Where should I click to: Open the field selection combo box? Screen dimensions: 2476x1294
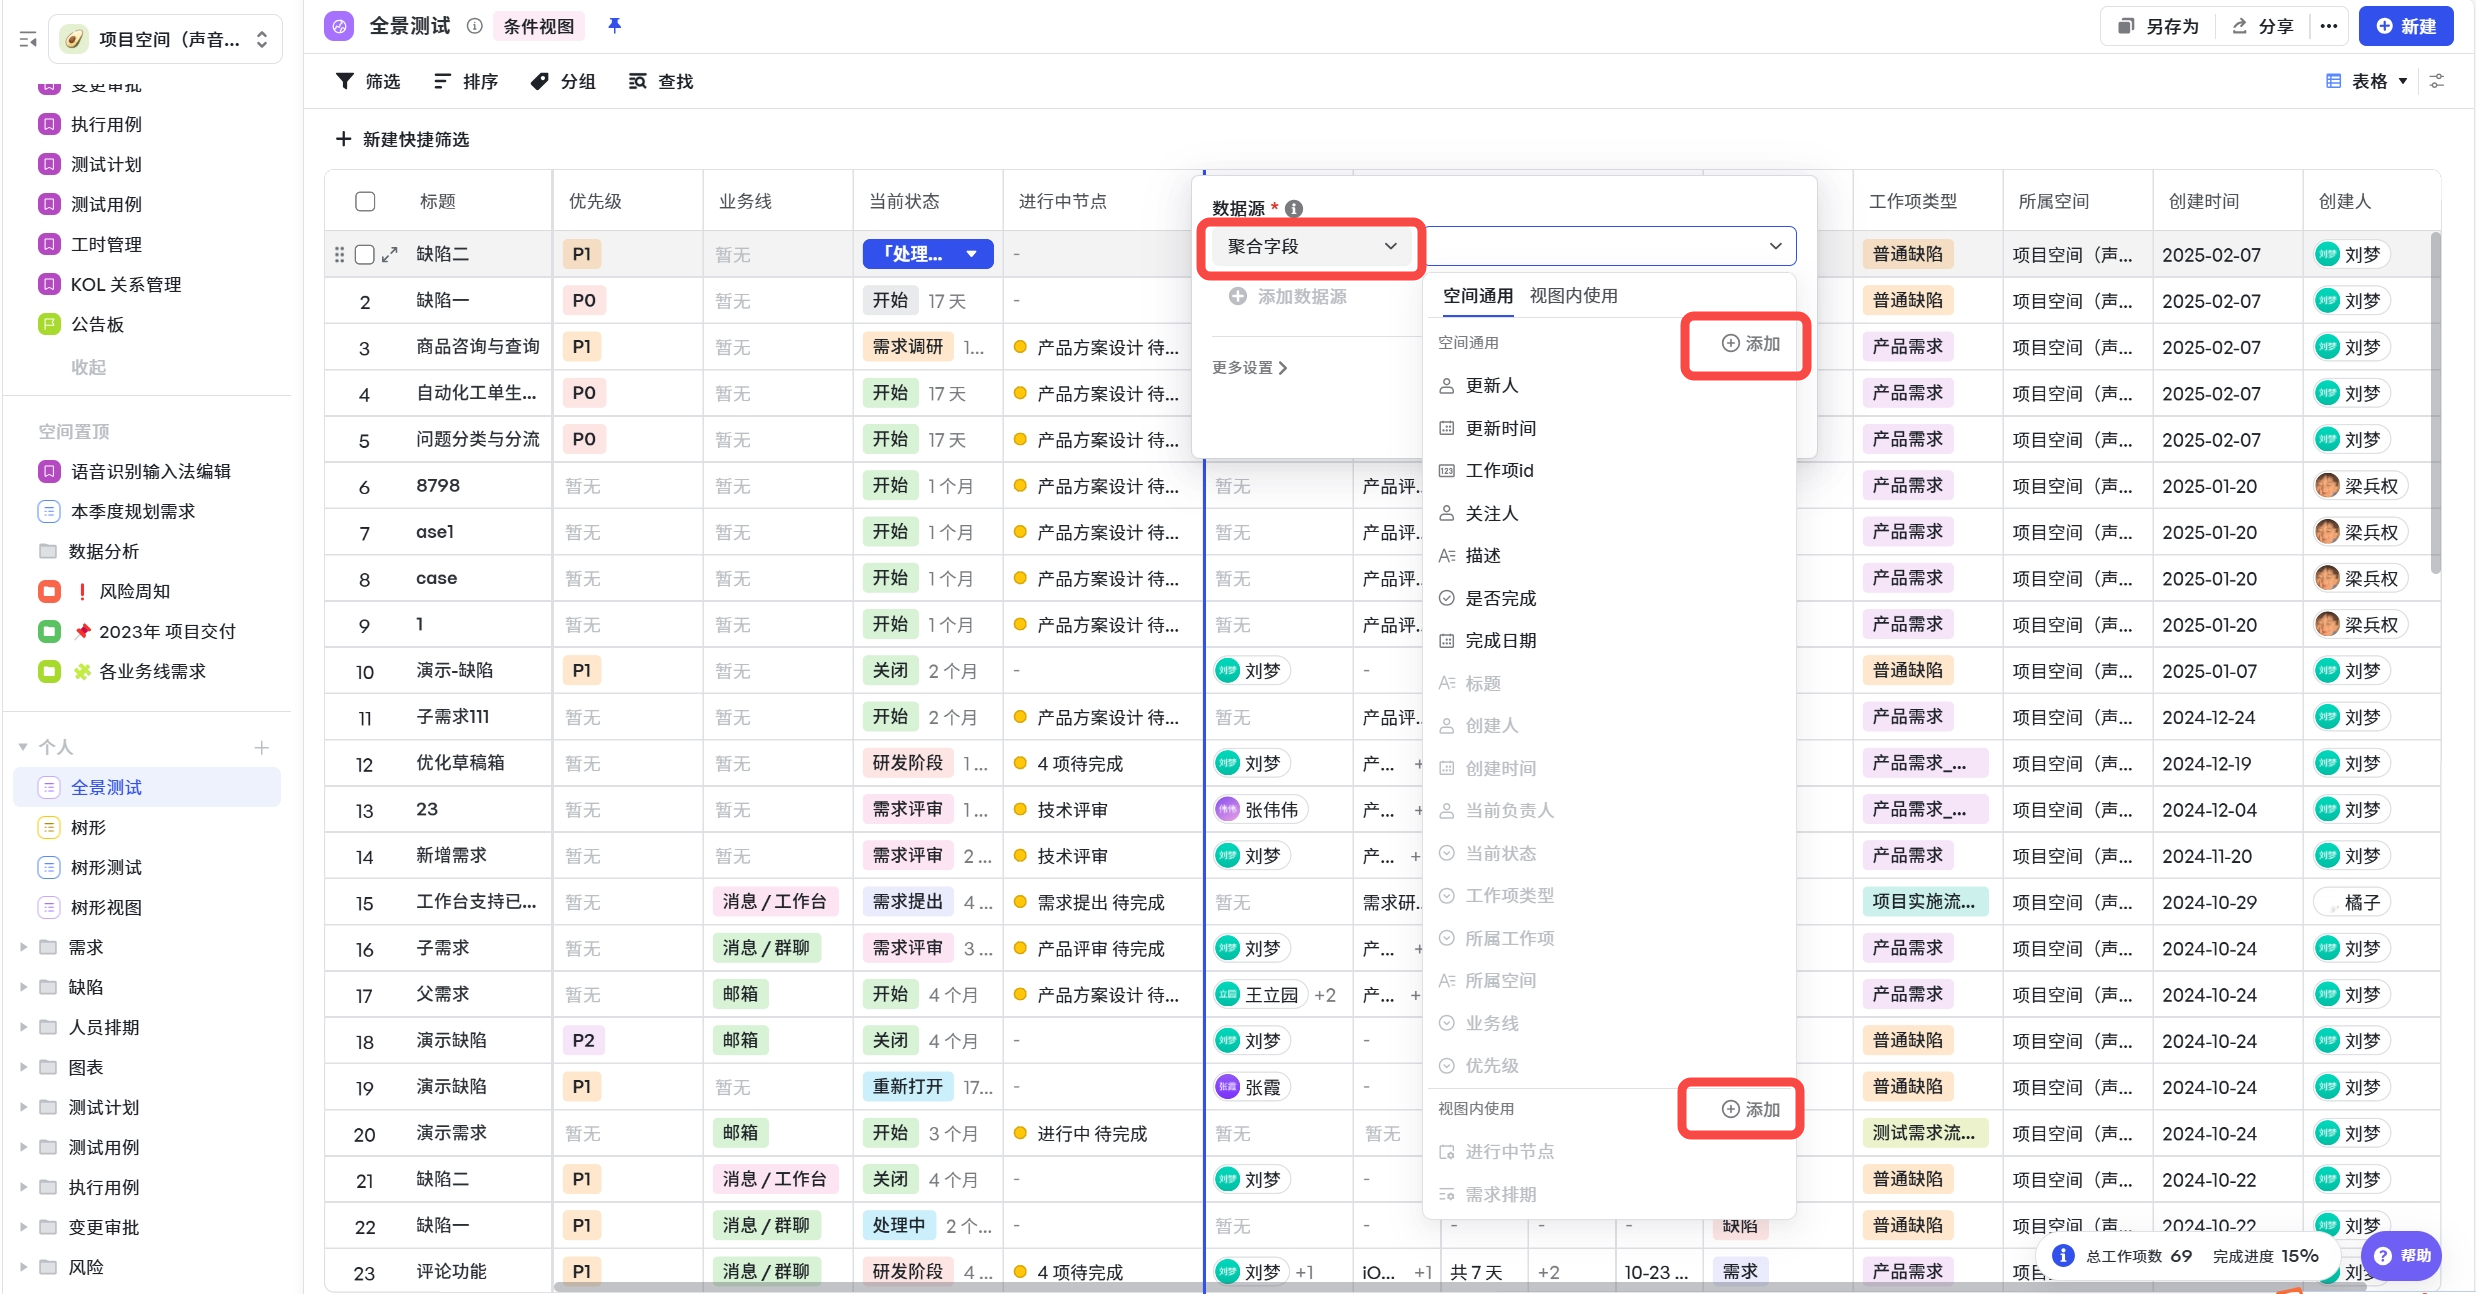[1610, 246]
